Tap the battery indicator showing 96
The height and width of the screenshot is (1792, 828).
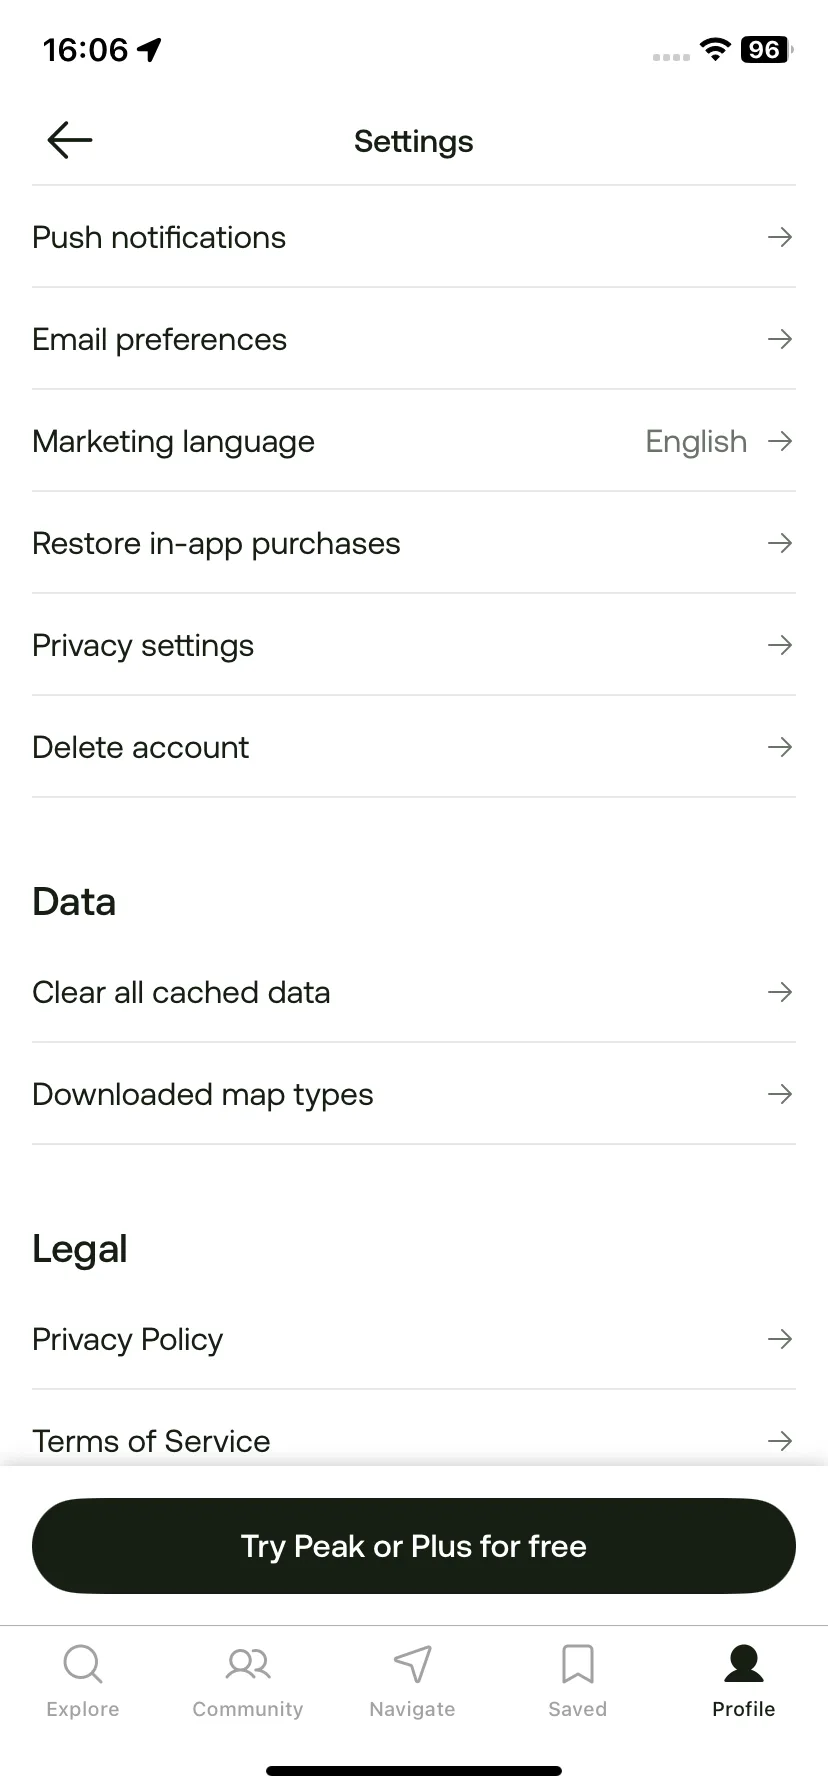point(766,49)
